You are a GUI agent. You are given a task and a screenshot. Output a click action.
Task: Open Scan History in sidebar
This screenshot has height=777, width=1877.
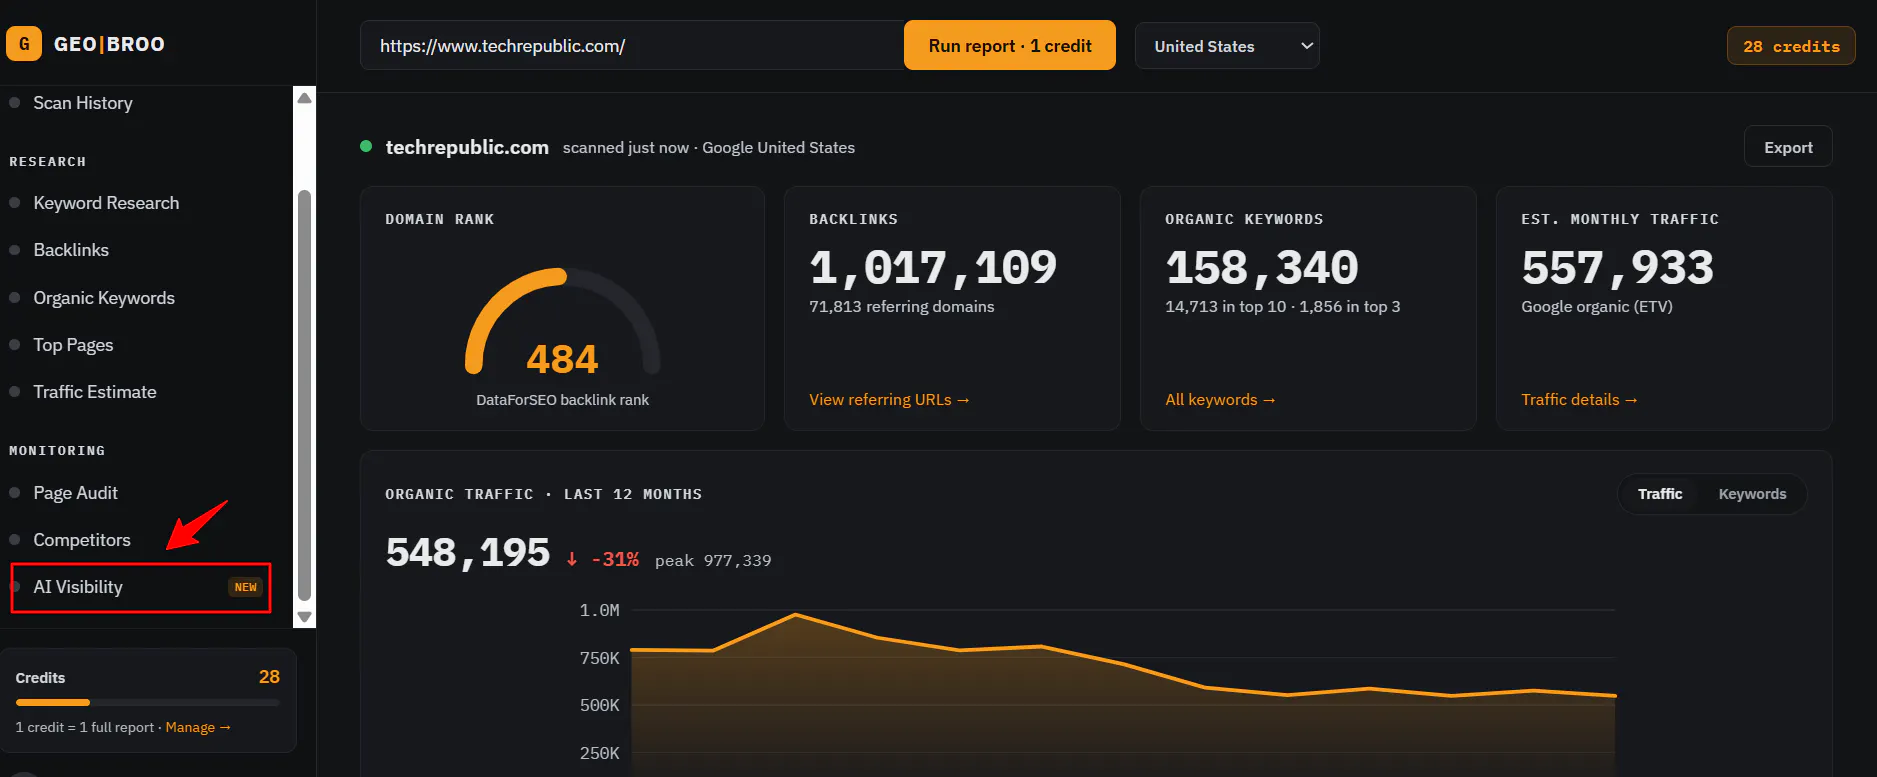point(83,103)
